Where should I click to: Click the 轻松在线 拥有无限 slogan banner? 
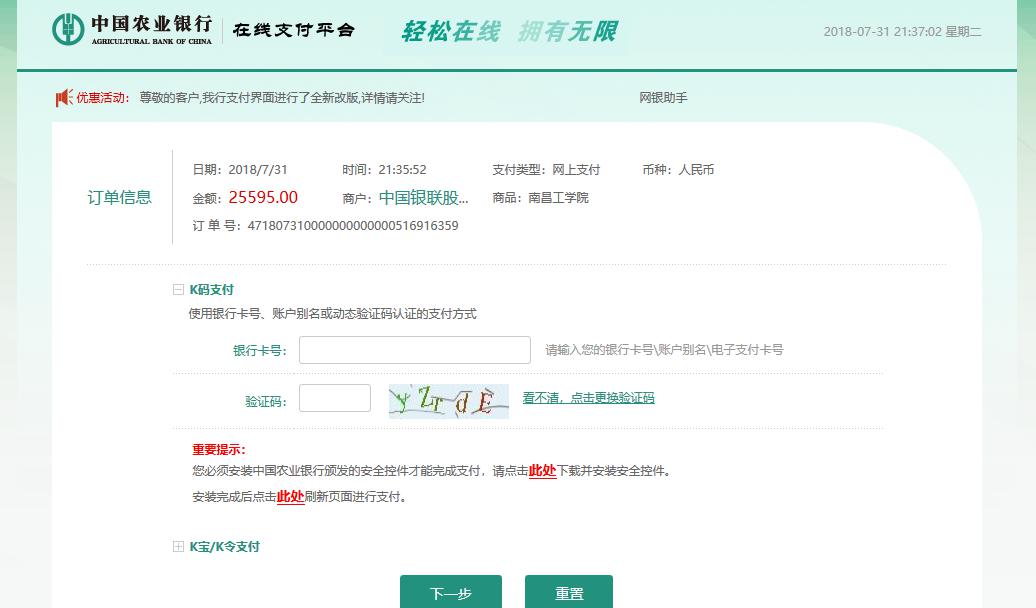click(x=509, y=31)
